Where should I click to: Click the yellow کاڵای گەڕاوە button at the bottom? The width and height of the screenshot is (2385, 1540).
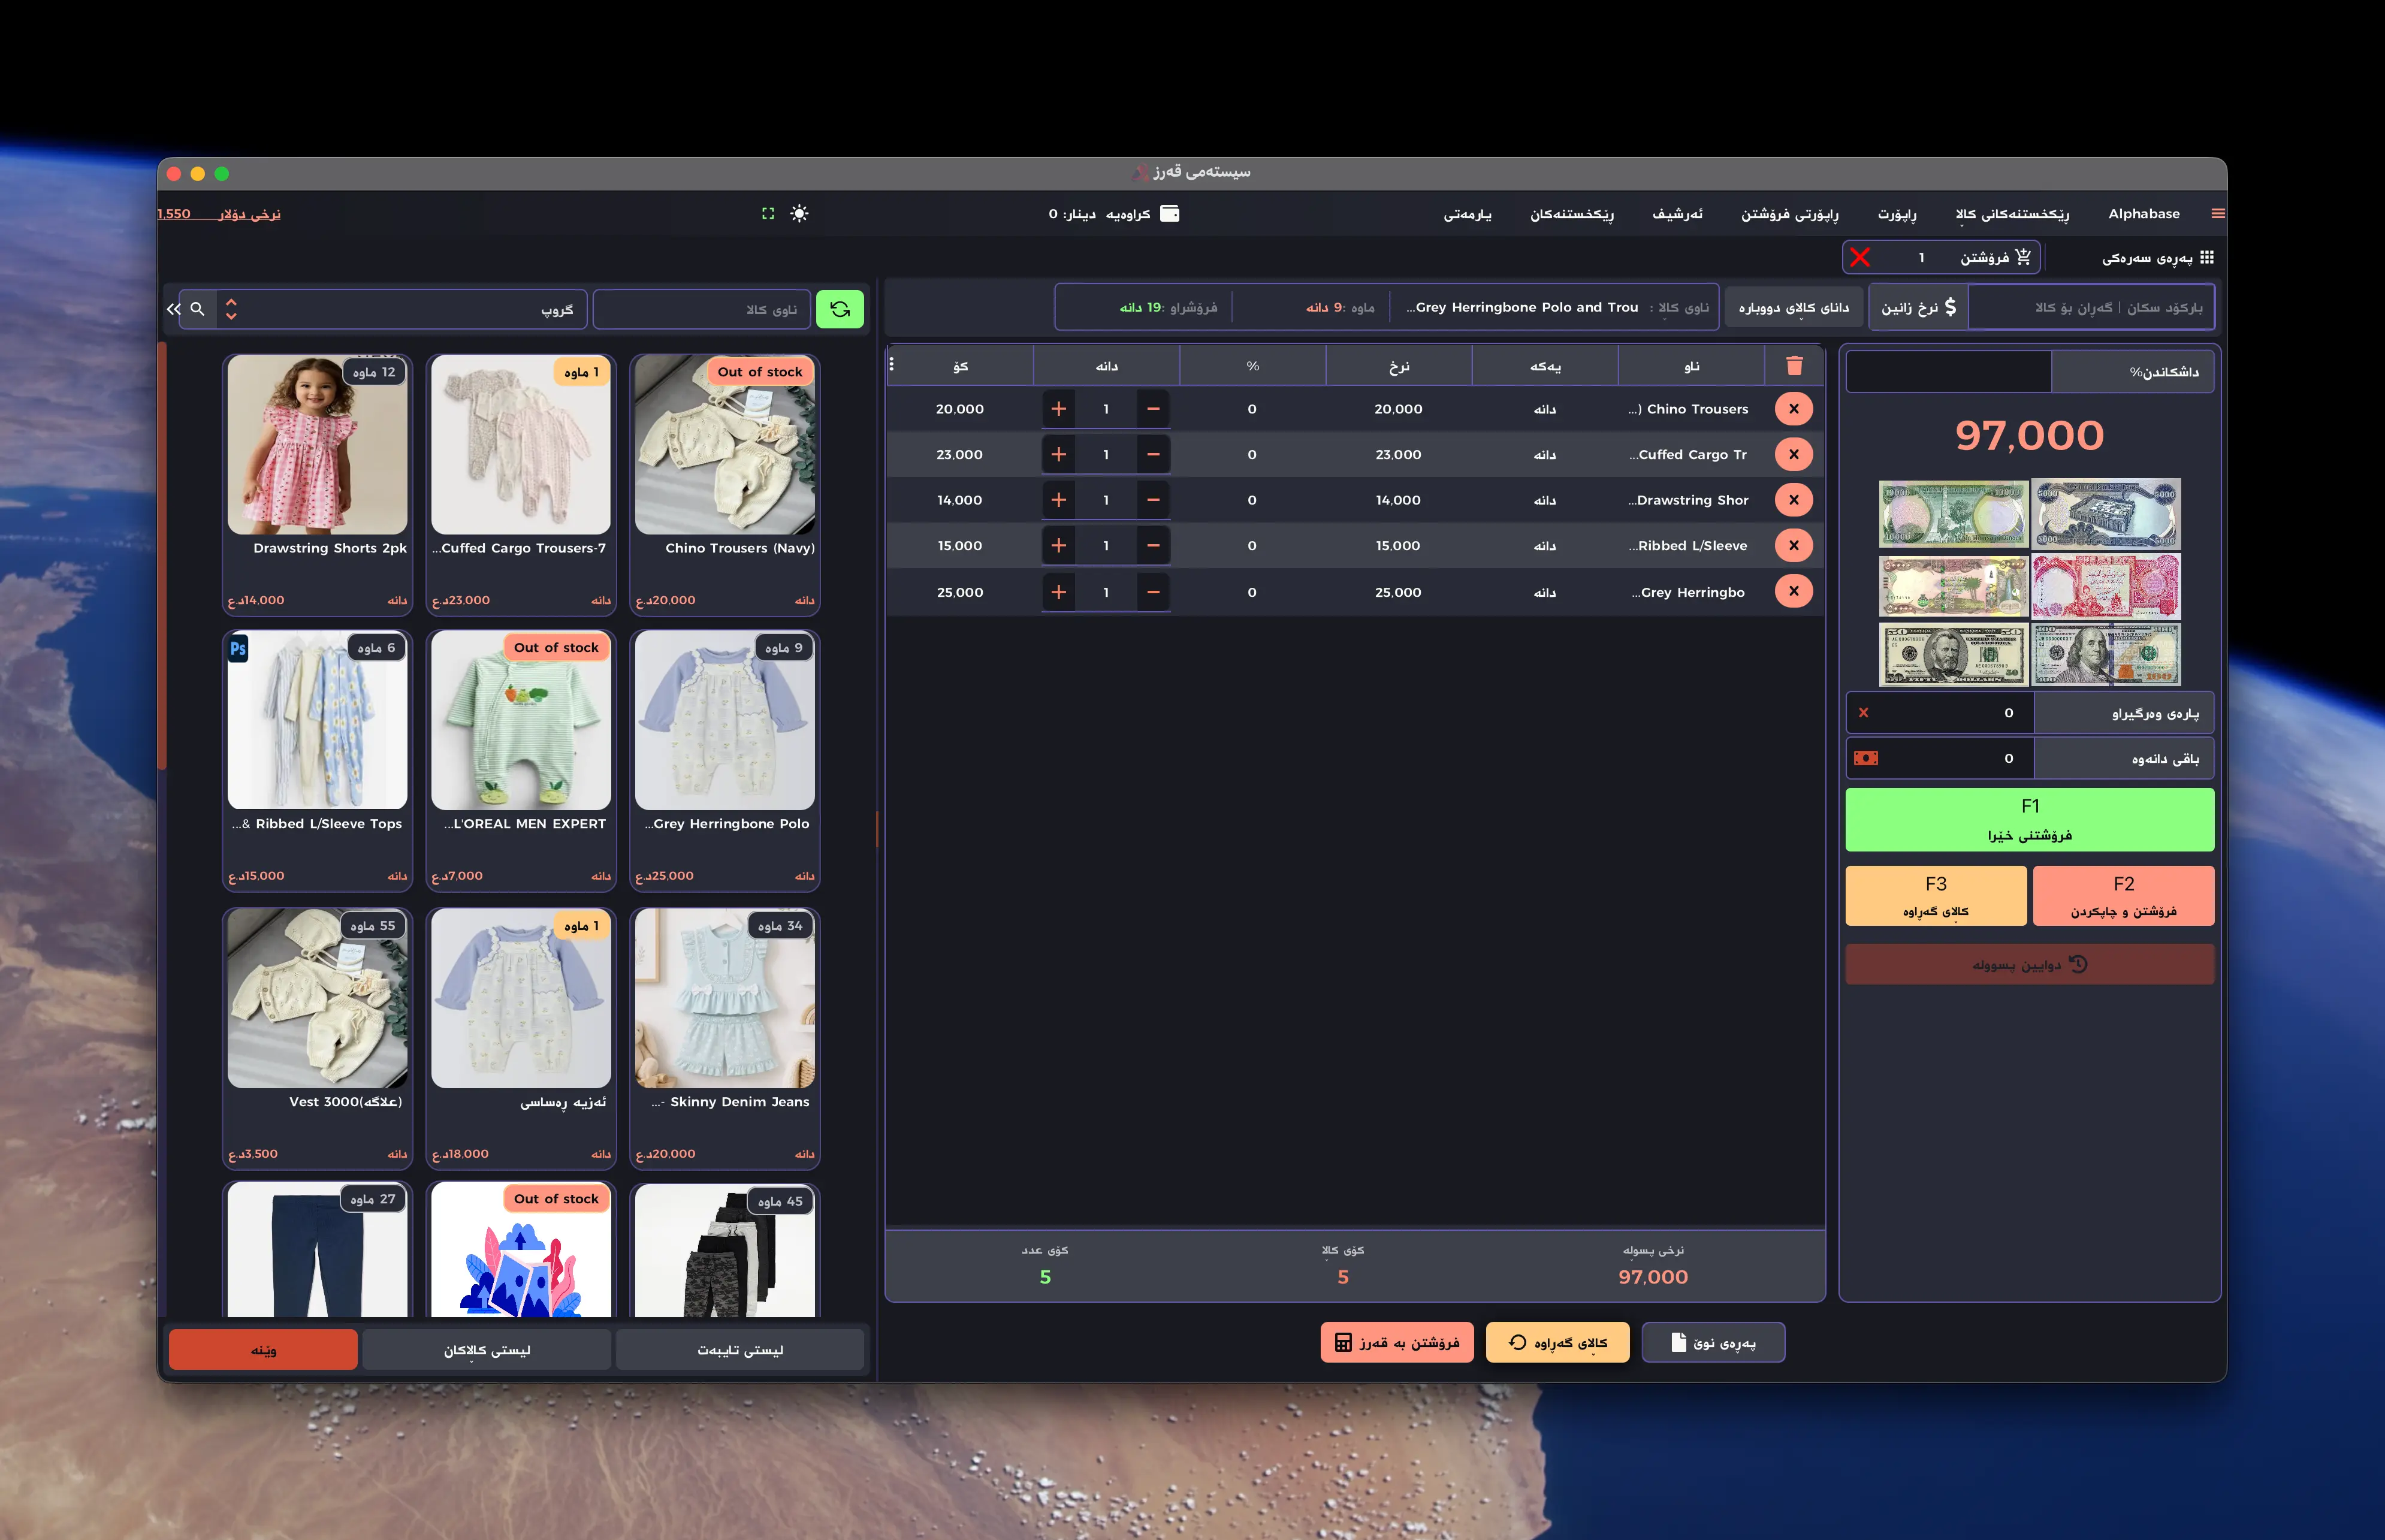pos(1557,1343)
